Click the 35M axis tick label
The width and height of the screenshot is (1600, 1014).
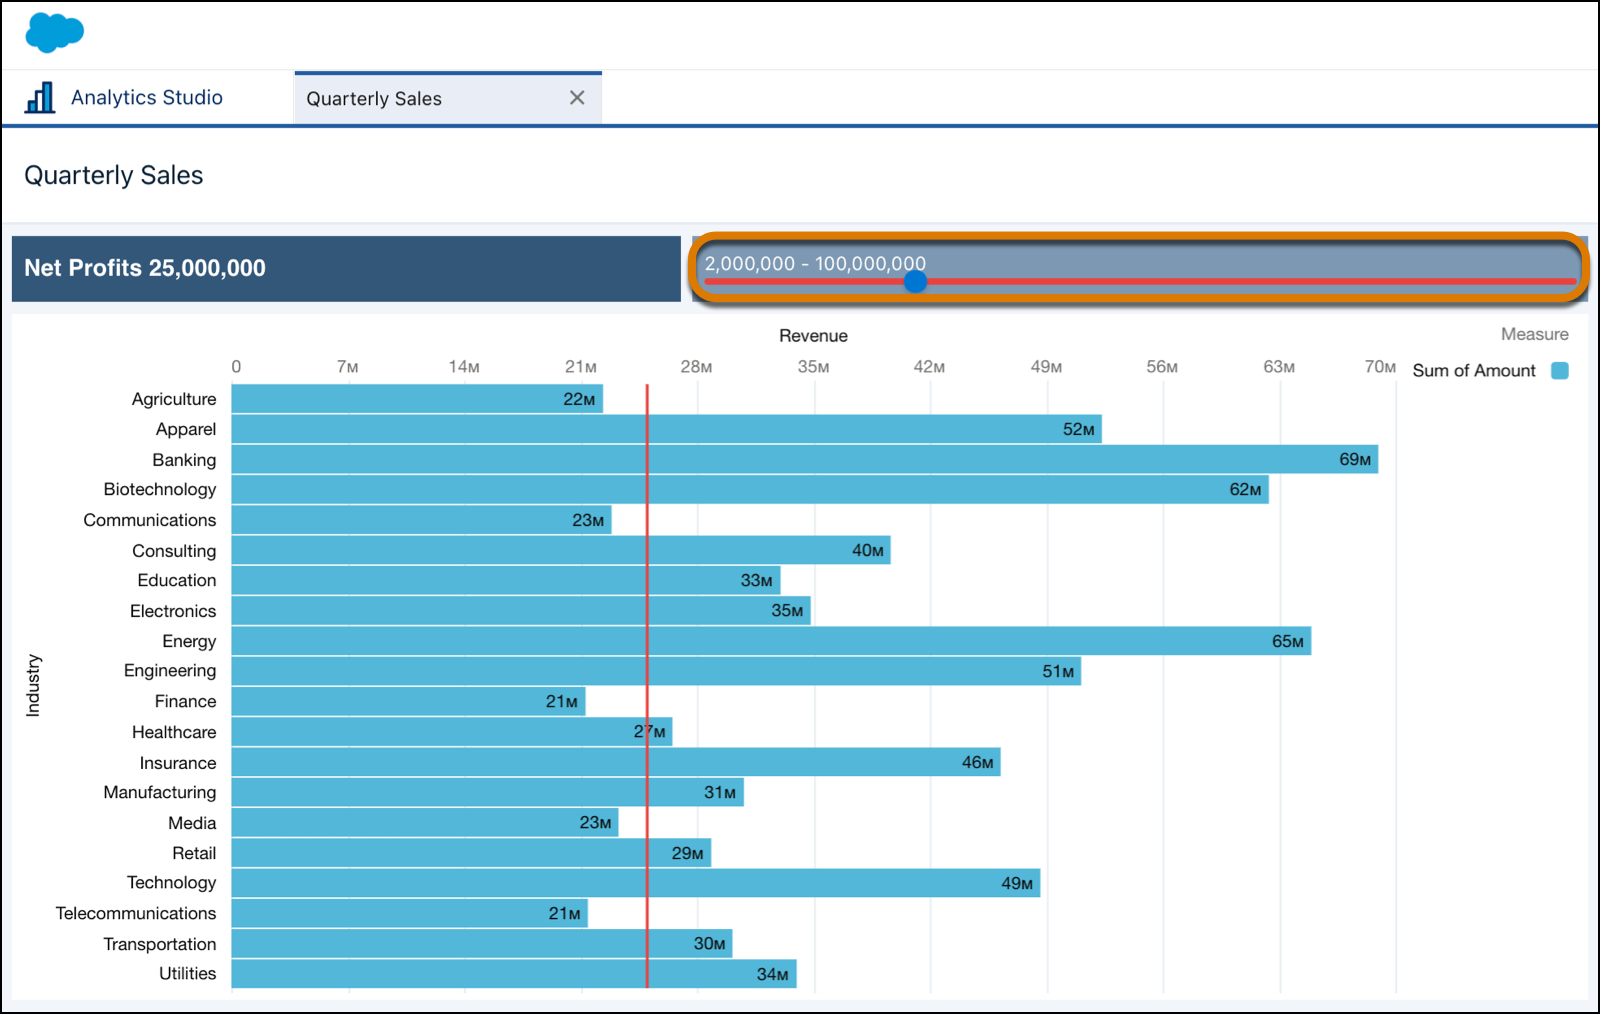(813, 367)
